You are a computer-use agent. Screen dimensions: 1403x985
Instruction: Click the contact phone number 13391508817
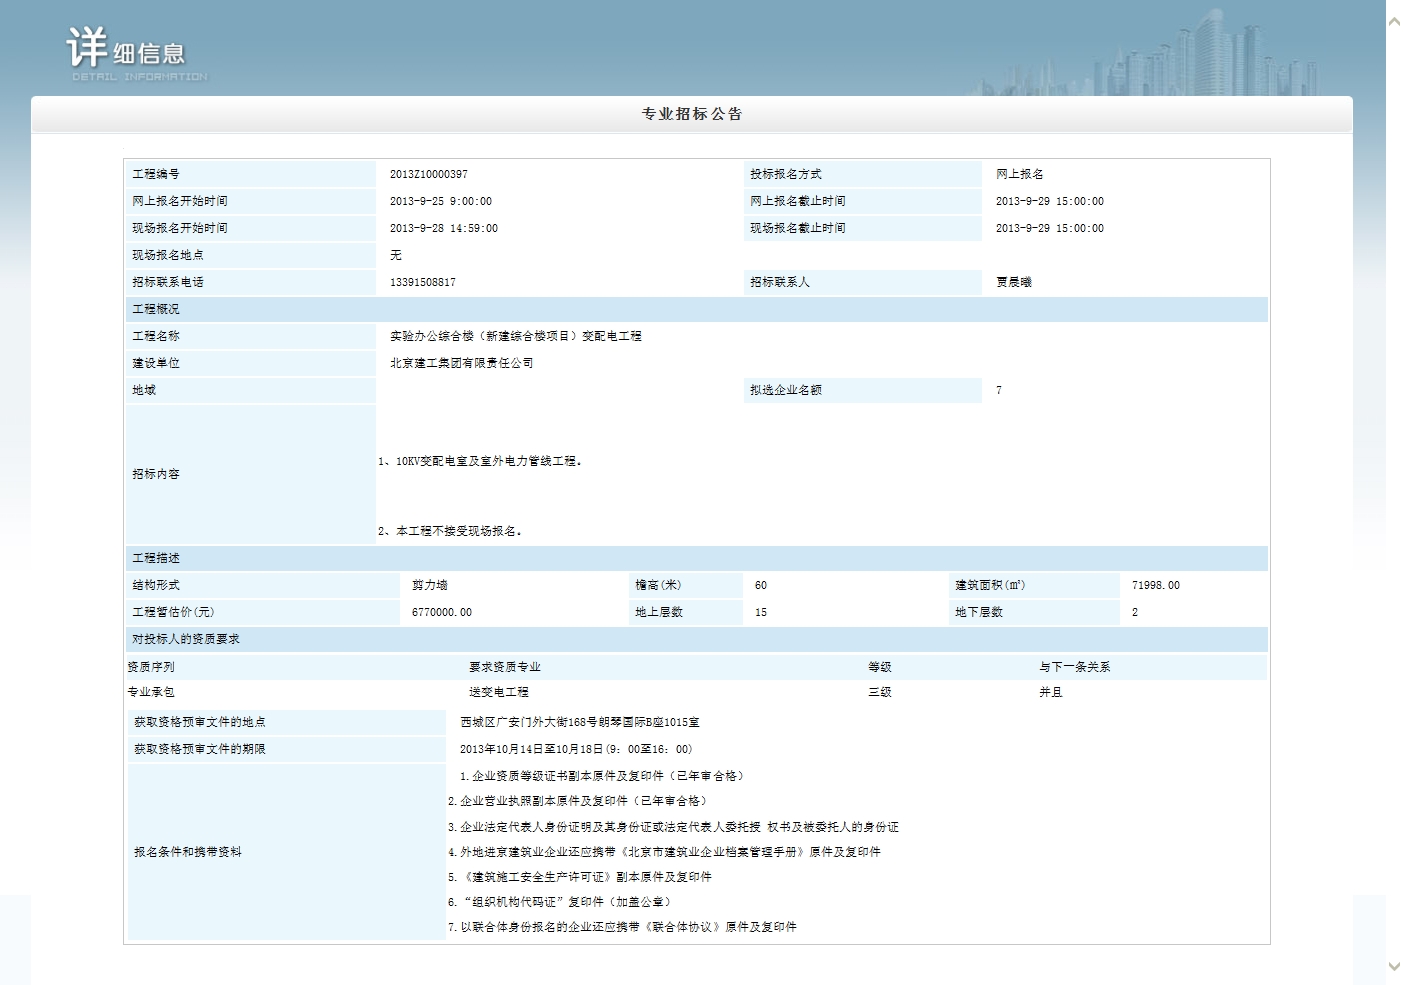pyautogui.click(x=422, y=282)
